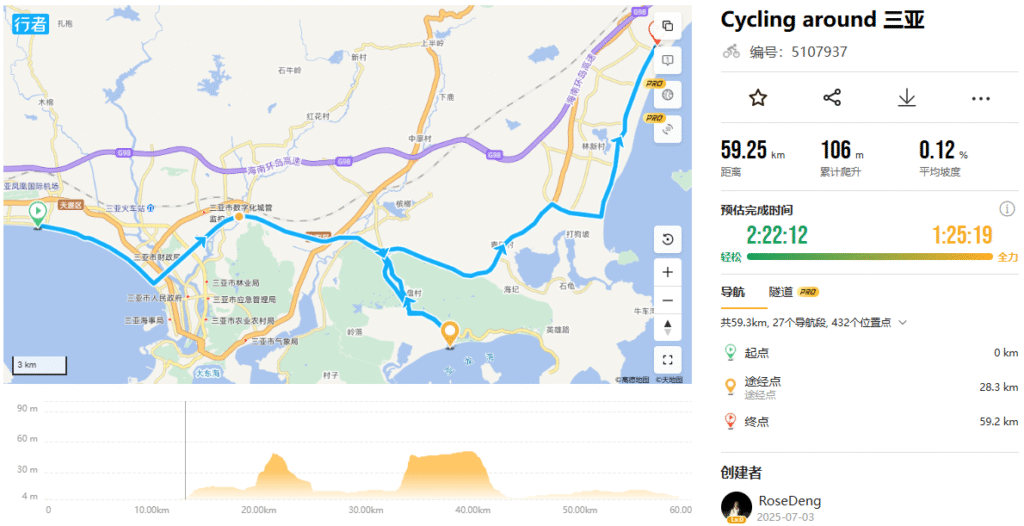Reset map north with compass button

[668, 327]
